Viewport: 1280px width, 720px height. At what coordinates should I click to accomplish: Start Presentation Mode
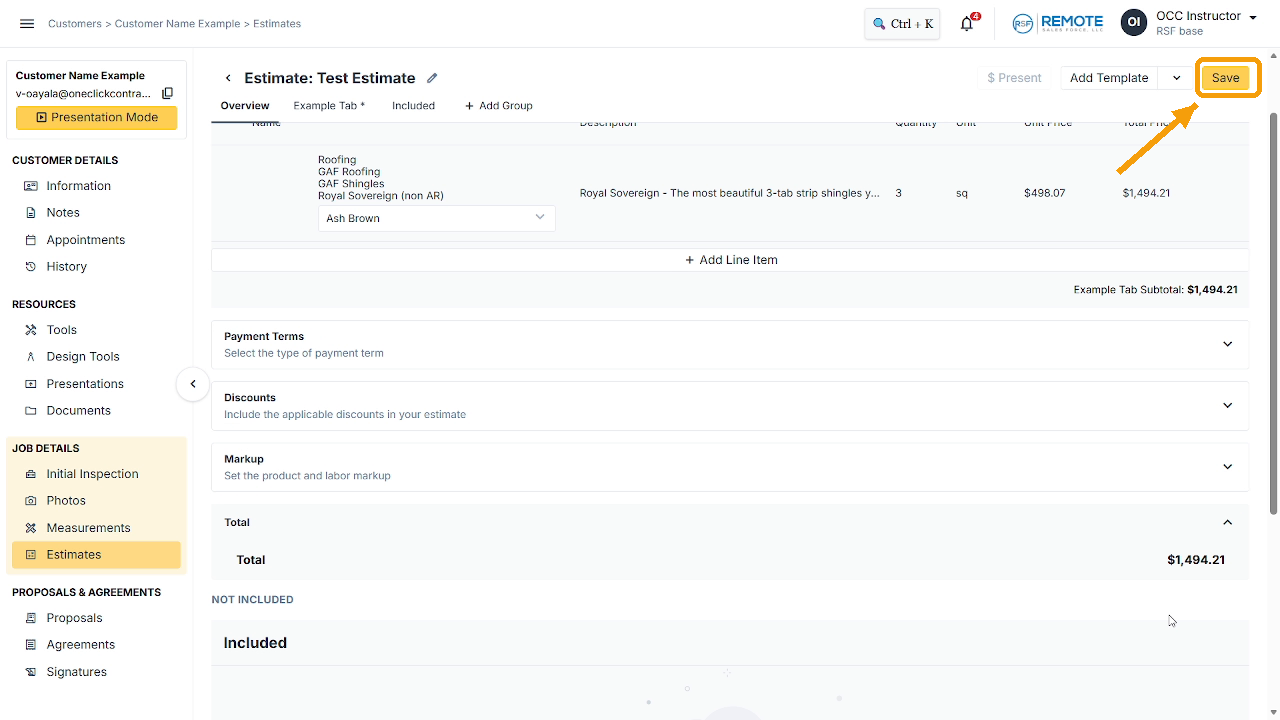96,117
